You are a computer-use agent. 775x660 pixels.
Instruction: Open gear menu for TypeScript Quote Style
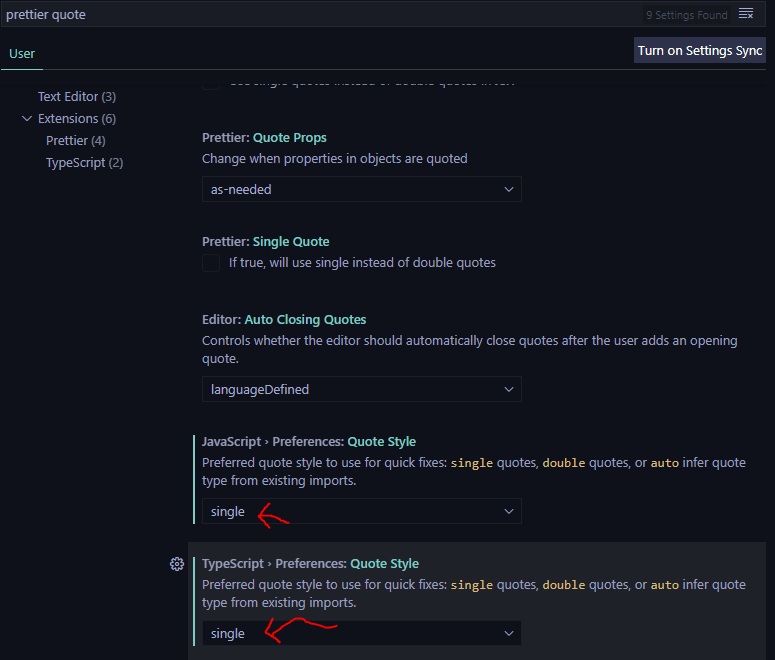coord(177,564)
